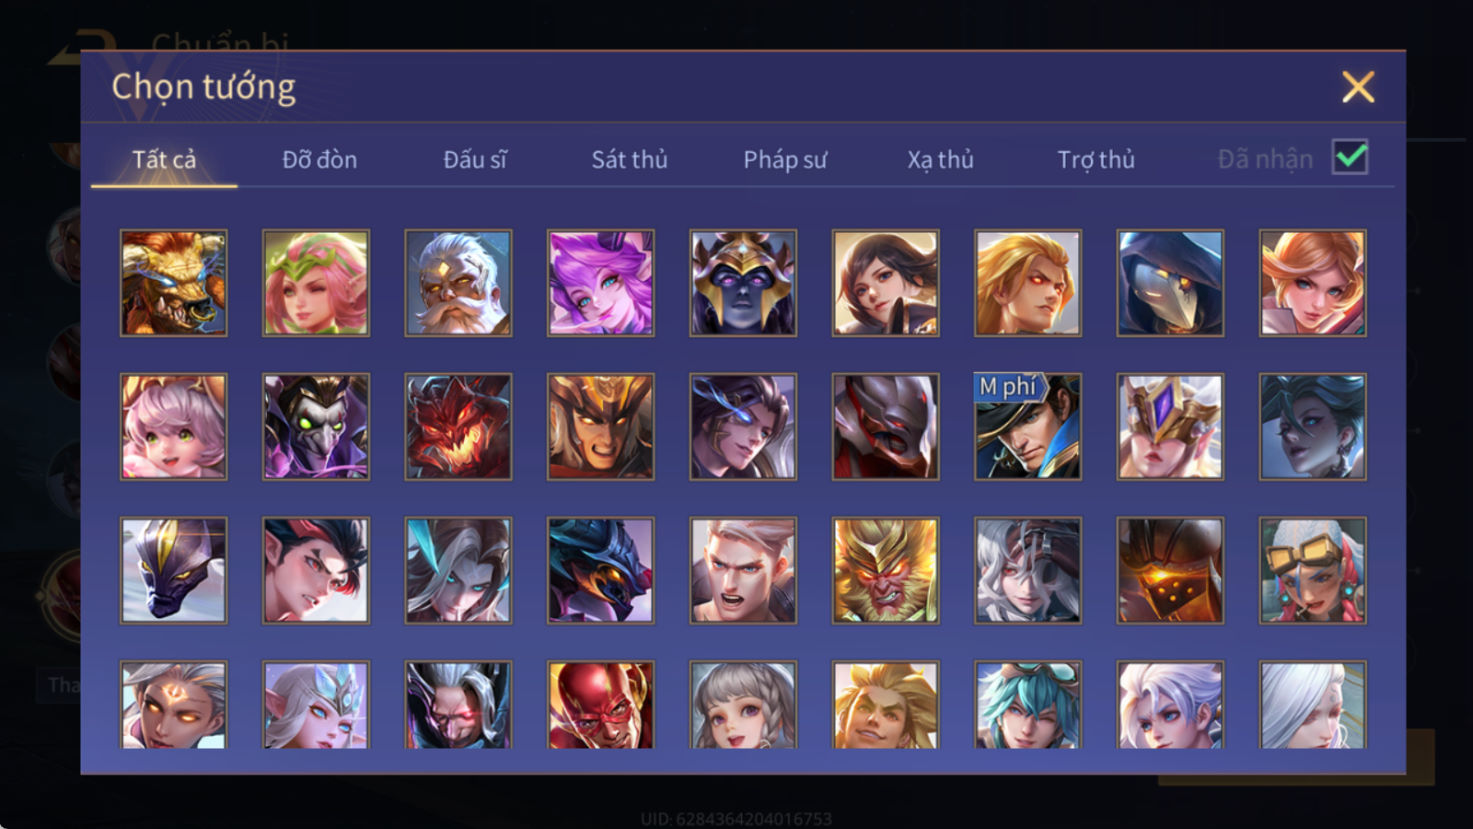Open the Đấu sĩ tab
The width and height of the screenshot is (1473, 829).
[x=475, y=159]
